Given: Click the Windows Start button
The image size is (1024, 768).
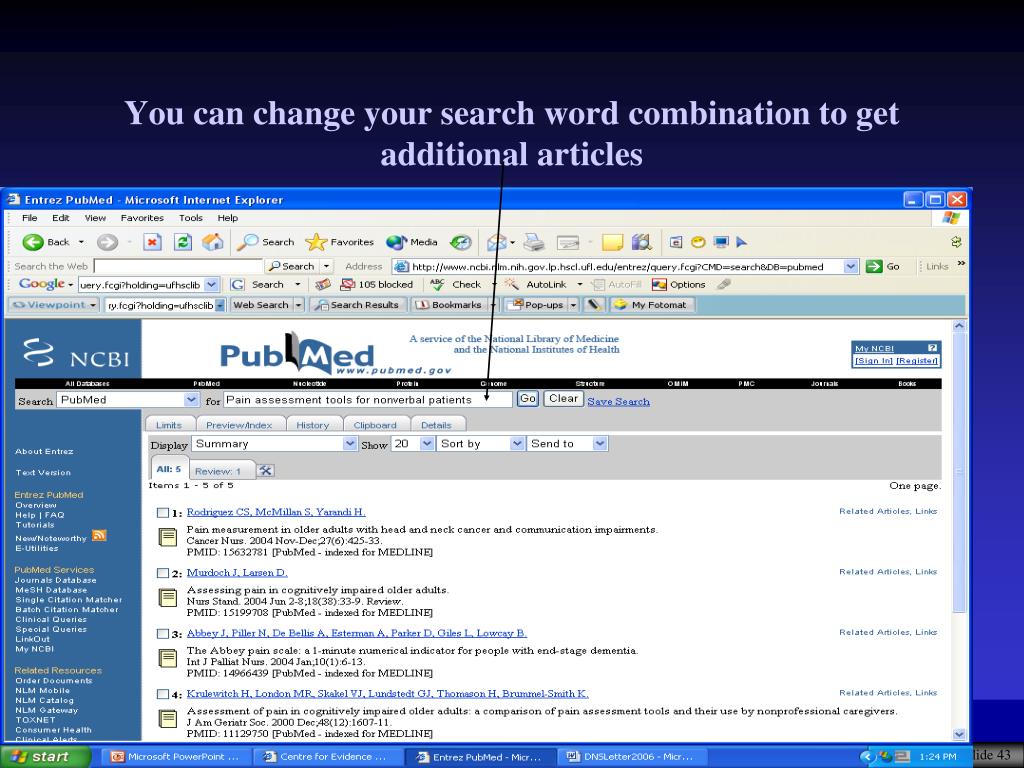Looking at the screenshot, I should [45, 756].
